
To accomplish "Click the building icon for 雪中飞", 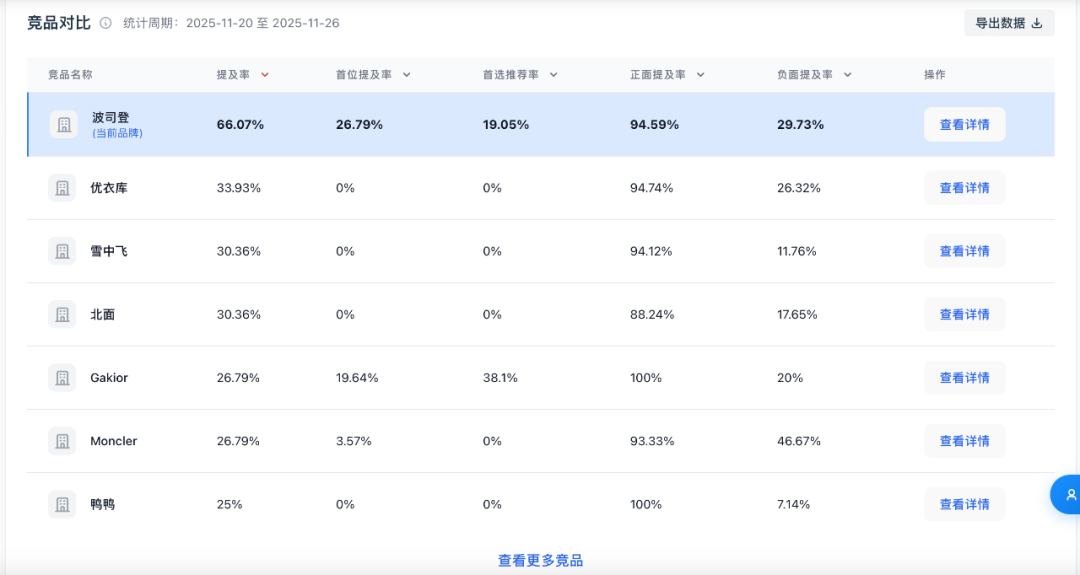I will (x=62, y=251).
